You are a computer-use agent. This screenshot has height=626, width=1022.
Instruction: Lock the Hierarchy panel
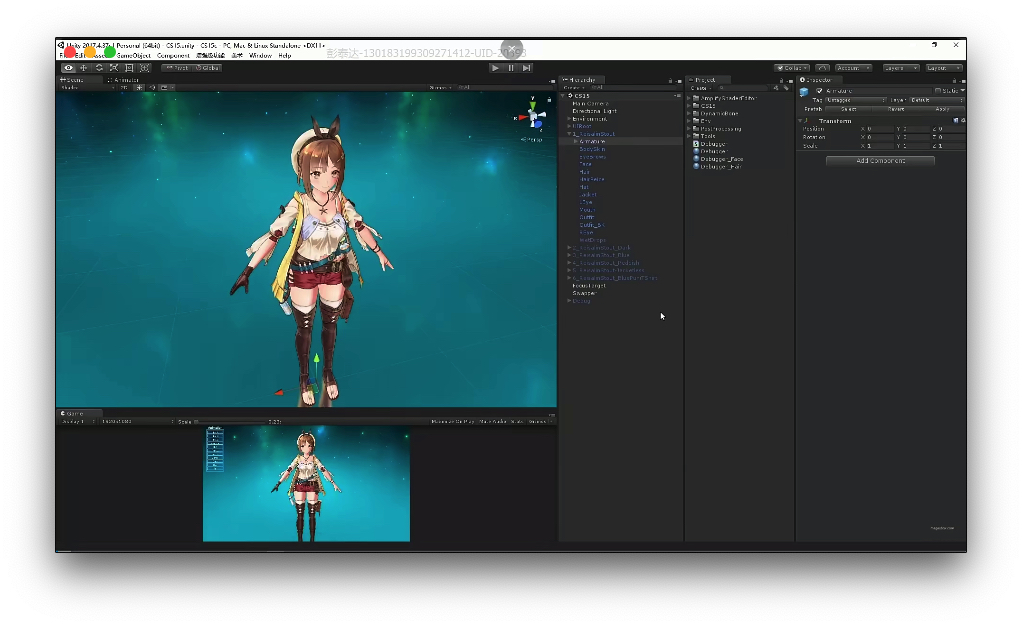(x=670, y=80)
